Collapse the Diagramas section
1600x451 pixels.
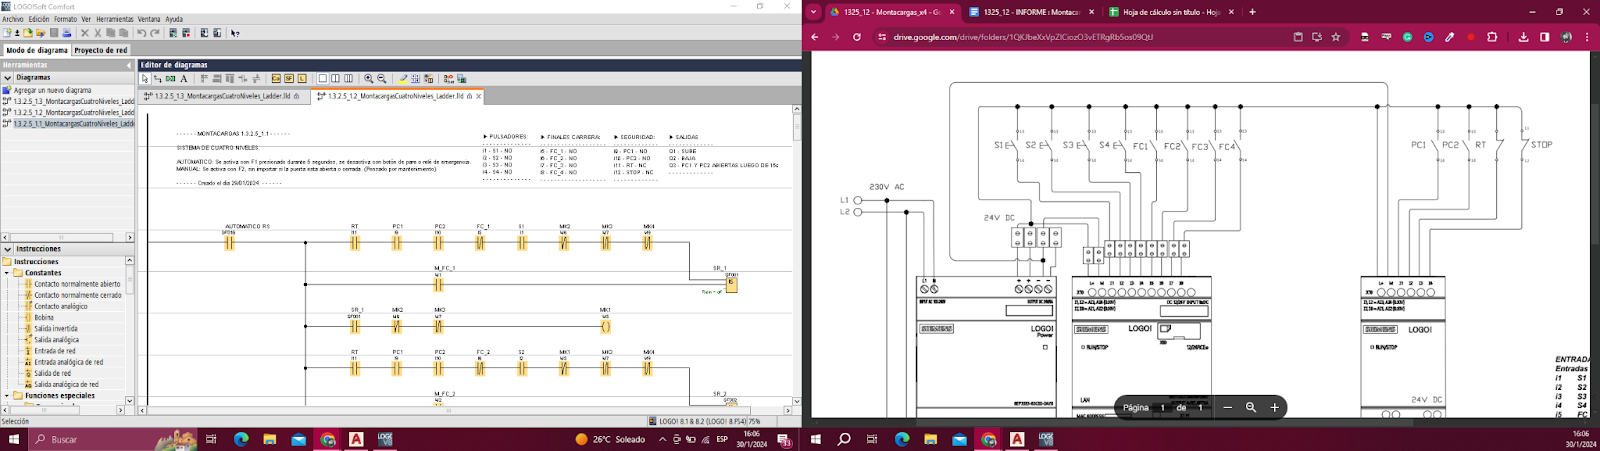pyautogui.click(x=7, y=77)
